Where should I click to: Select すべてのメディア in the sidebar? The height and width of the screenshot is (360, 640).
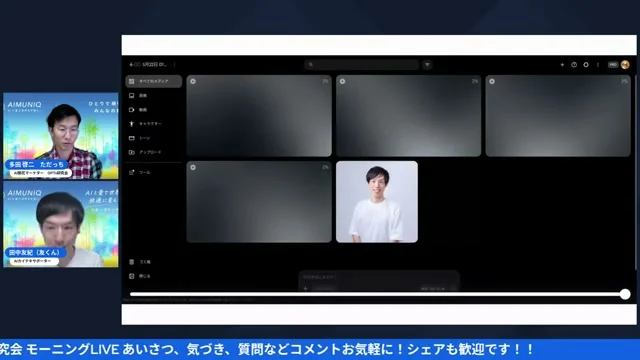tap(154, 81)
